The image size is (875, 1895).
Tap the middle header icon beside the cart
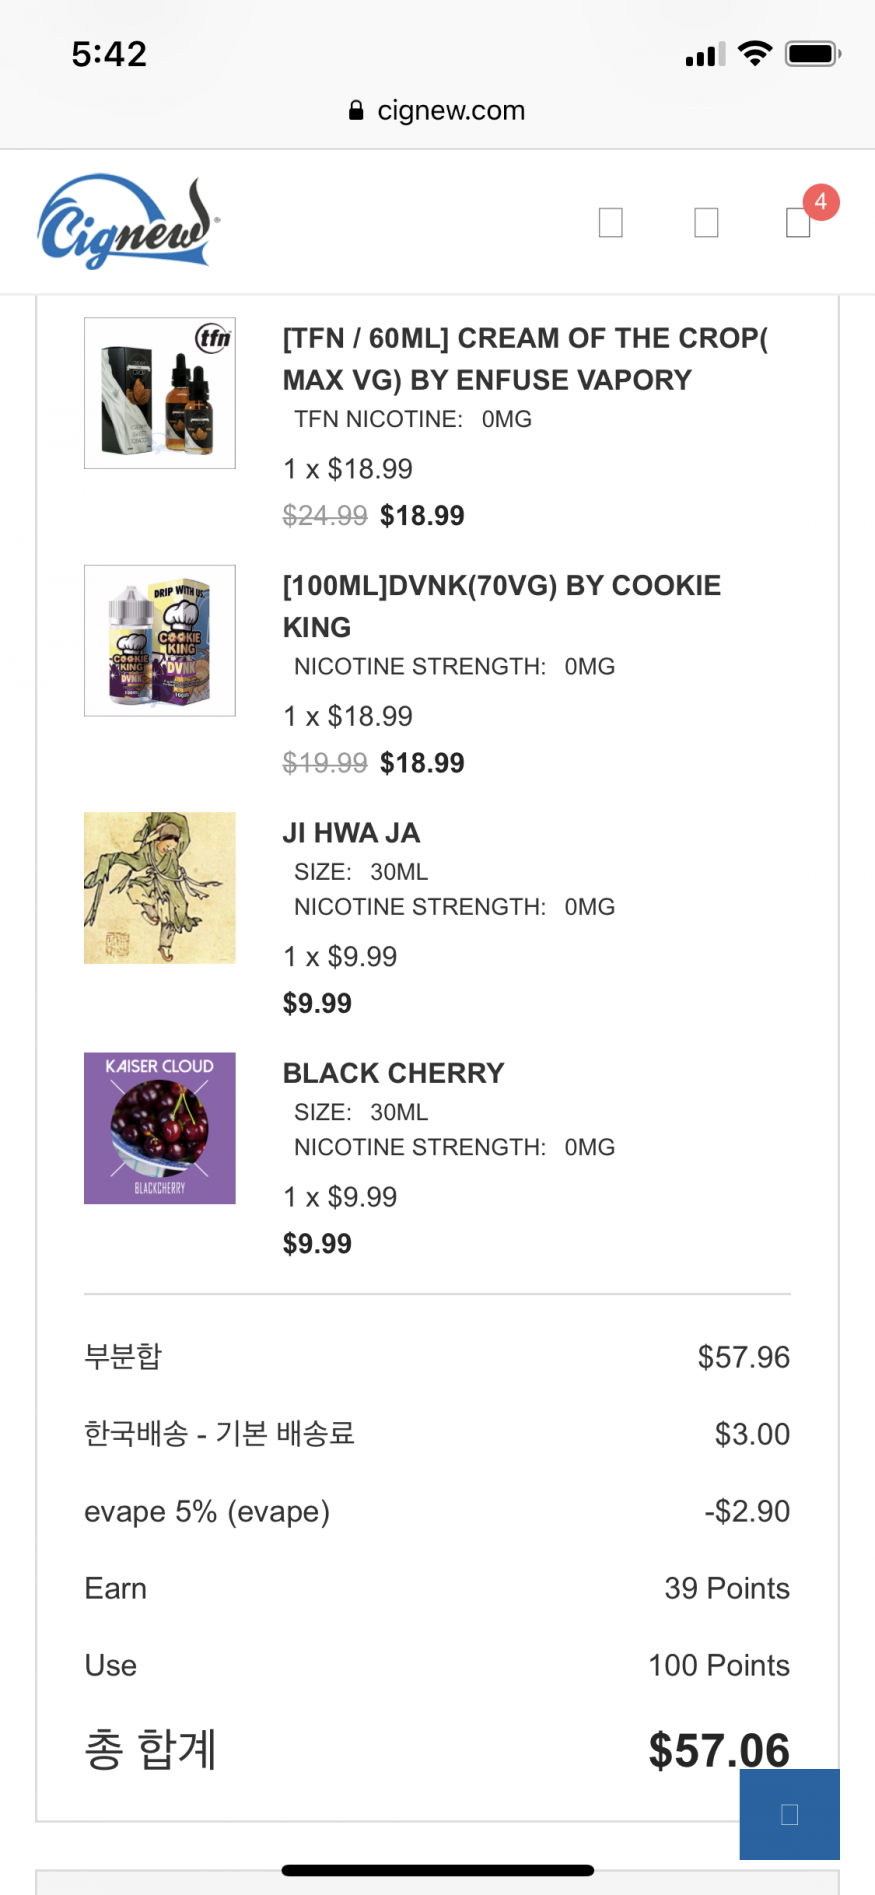click(x=706, y=222)
